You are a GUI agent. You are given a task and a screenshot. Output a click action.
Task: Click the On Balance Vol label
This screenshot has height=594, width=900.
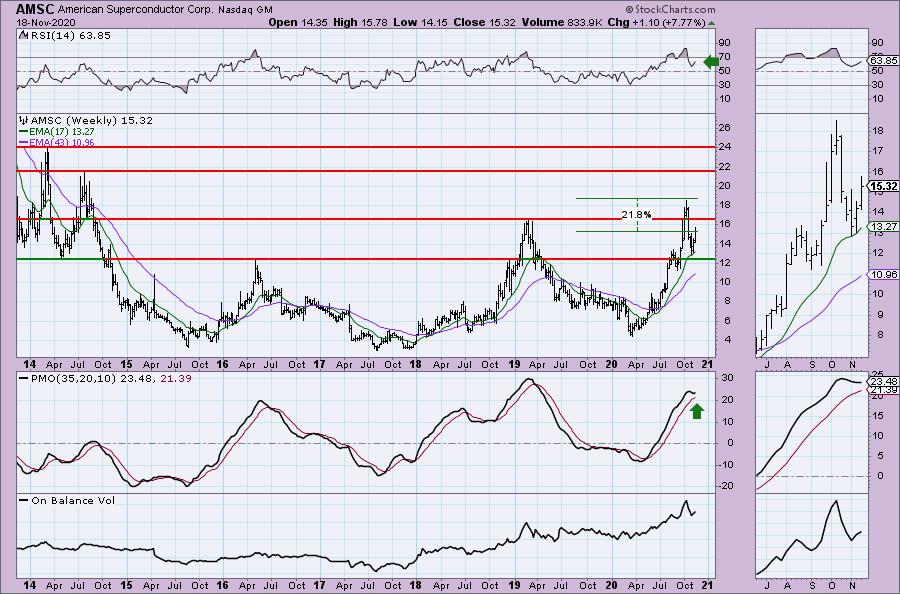pyautogui.click(x=73, y=500)
